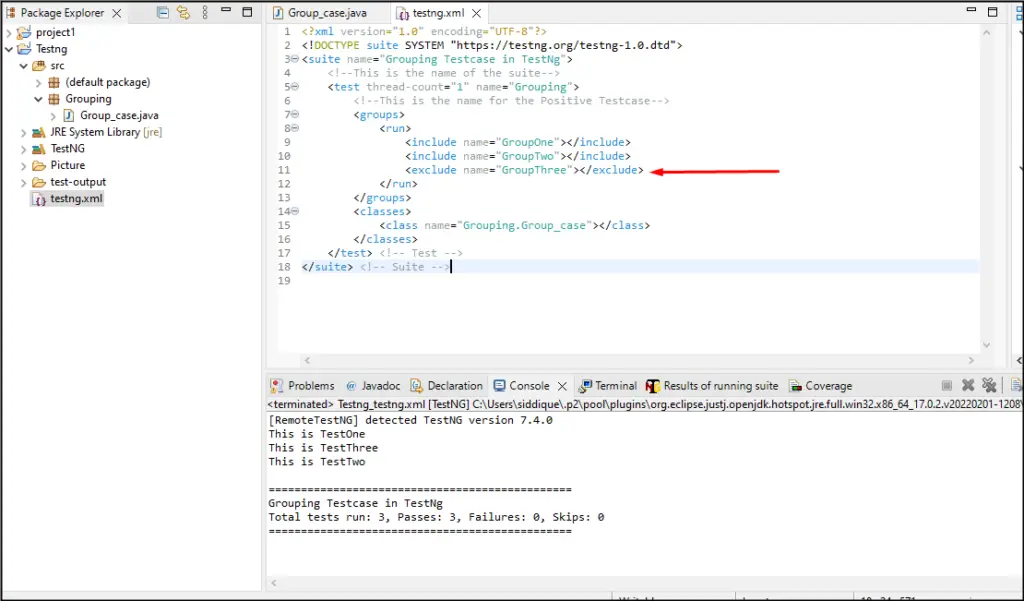The width and height of the screenshot is (1024, 601).
Task: Click the Problems view icon
Action: [x=277, y=386]
